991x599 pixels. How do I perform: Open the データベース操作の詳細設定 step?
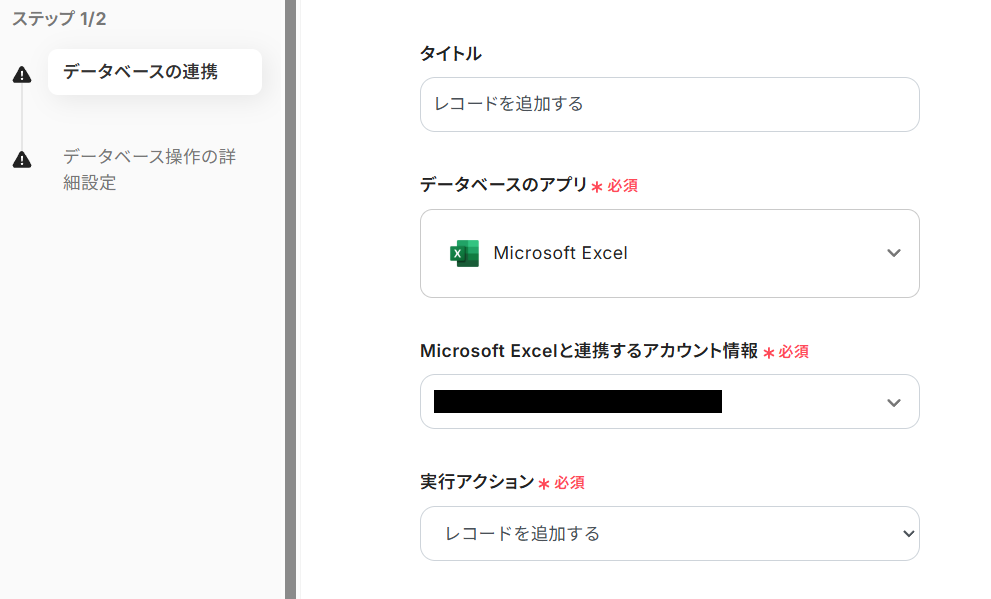[149, 169]
